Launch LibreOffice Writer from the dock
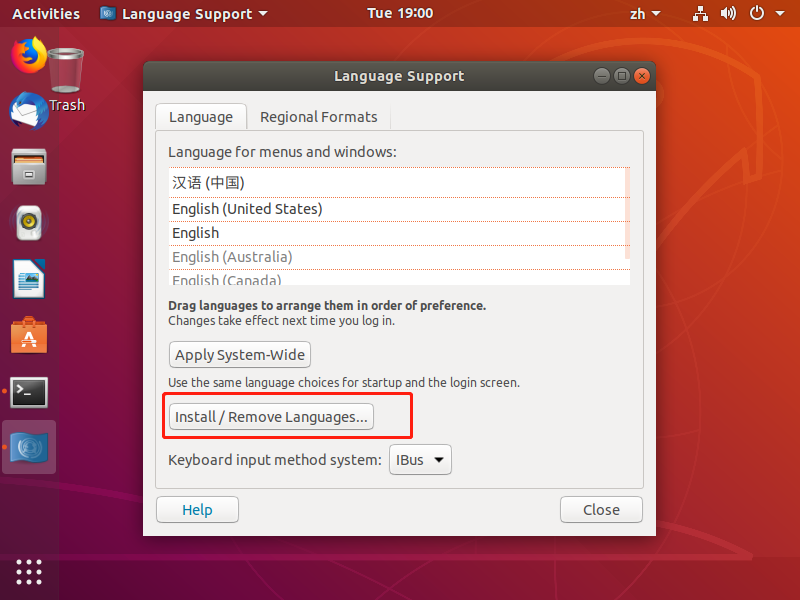The image size is (800, 600). [29, 279]
